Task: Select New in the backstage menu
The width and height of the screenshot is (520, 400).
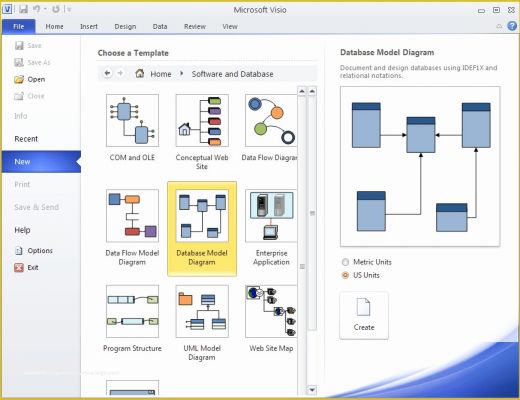Action: 41,162
